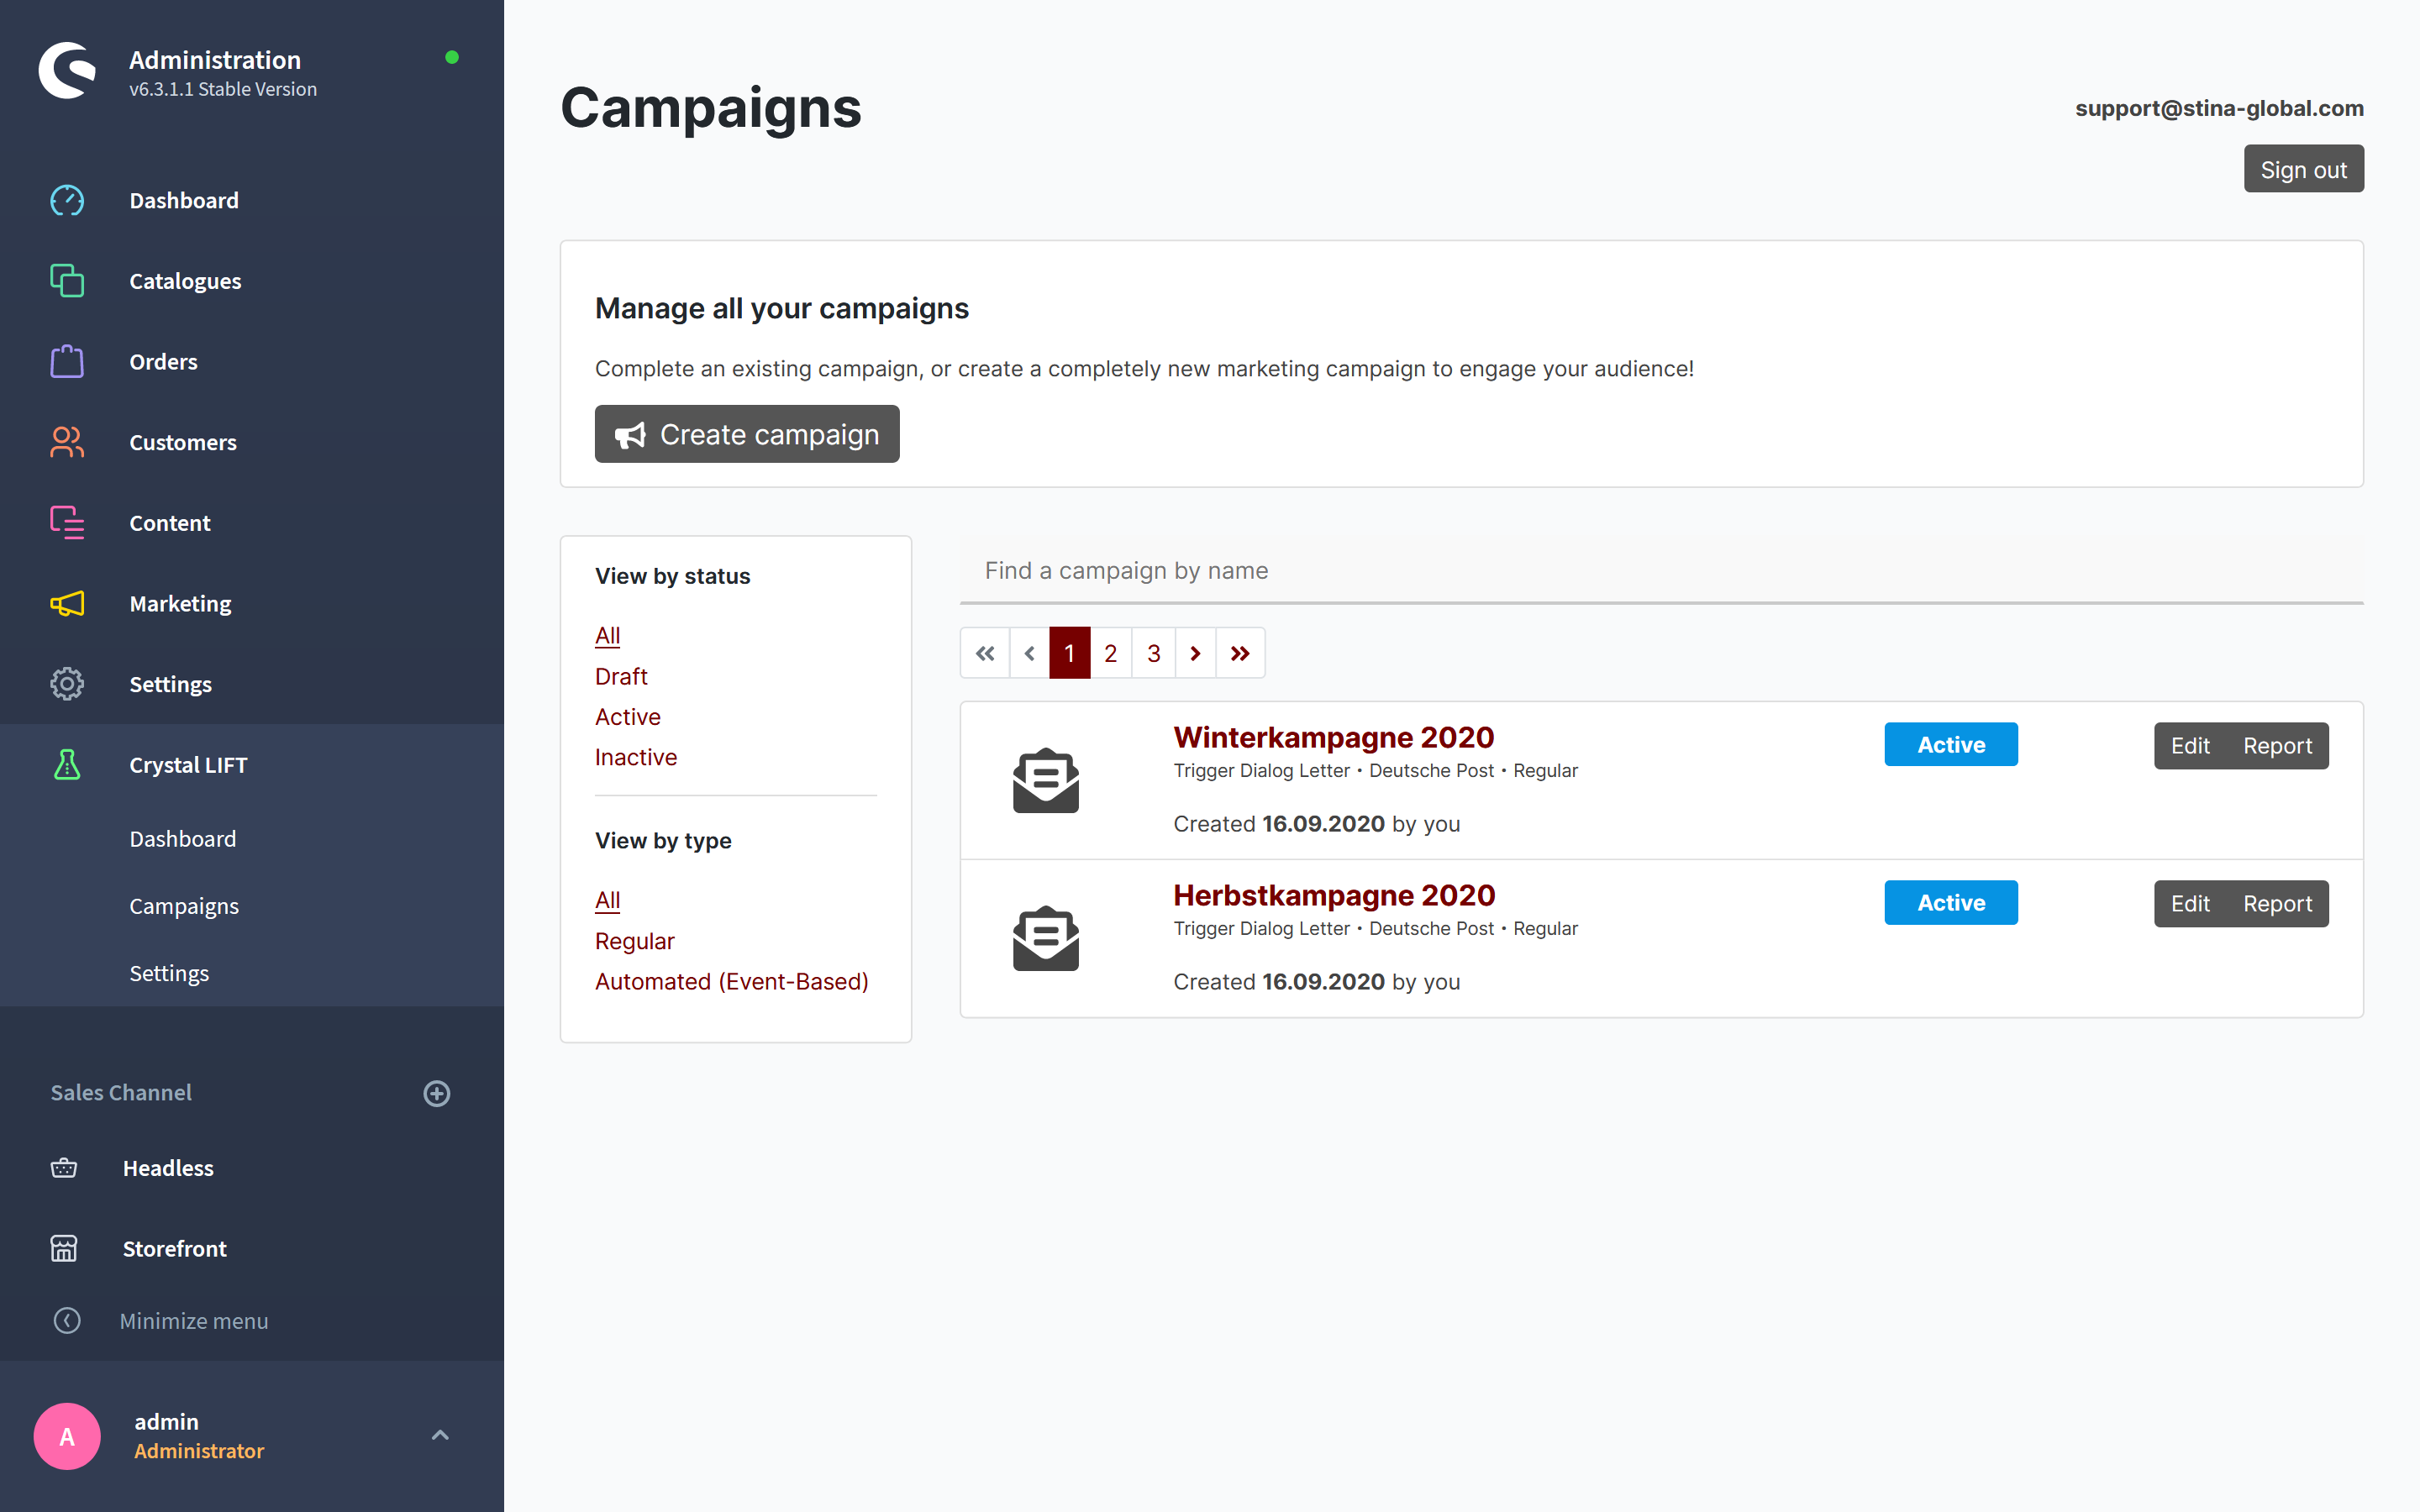The height and width of the screenshot is (1512, 2420).
Task: Click the Create campaign button
Action: (x=747, y=434)
